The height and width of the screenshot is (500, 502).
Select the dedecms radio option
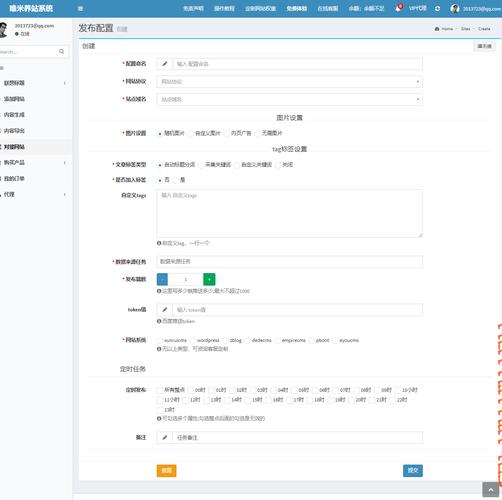[x=247, y=340]
